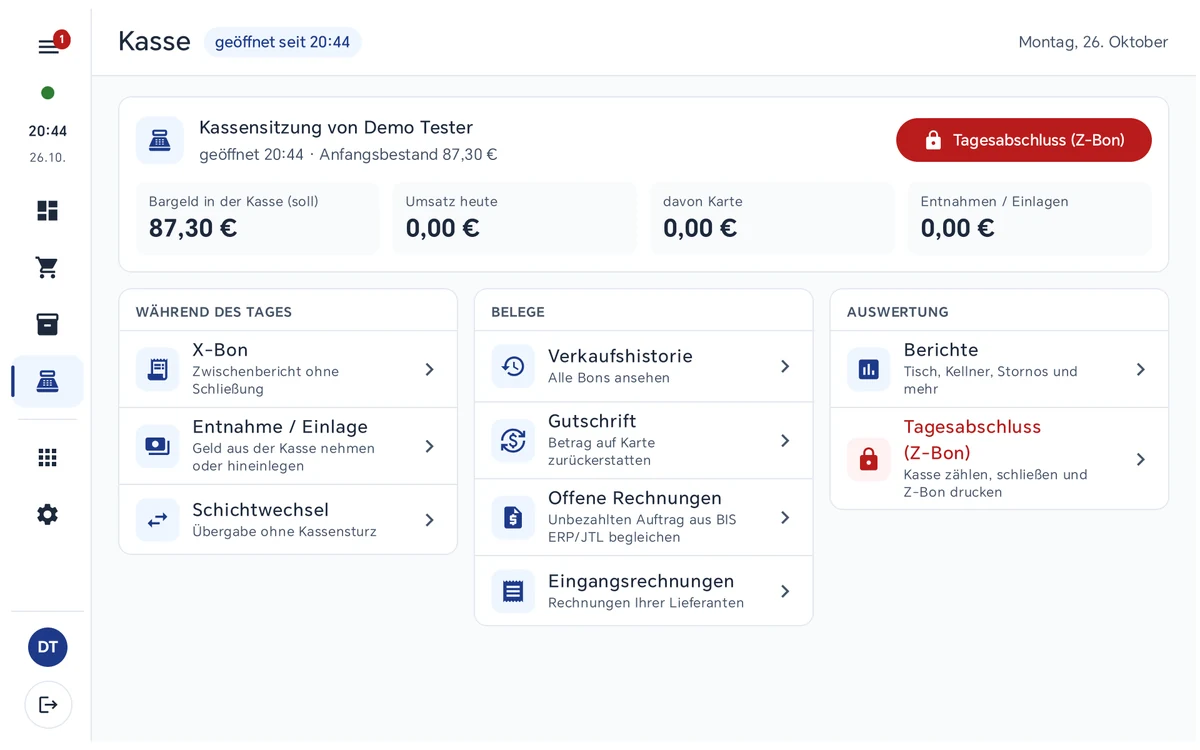This screenshot has height=750, width=1200.
Task: Click the 'Bargeld in der Kasse (soll)' card
Action: 258,218
